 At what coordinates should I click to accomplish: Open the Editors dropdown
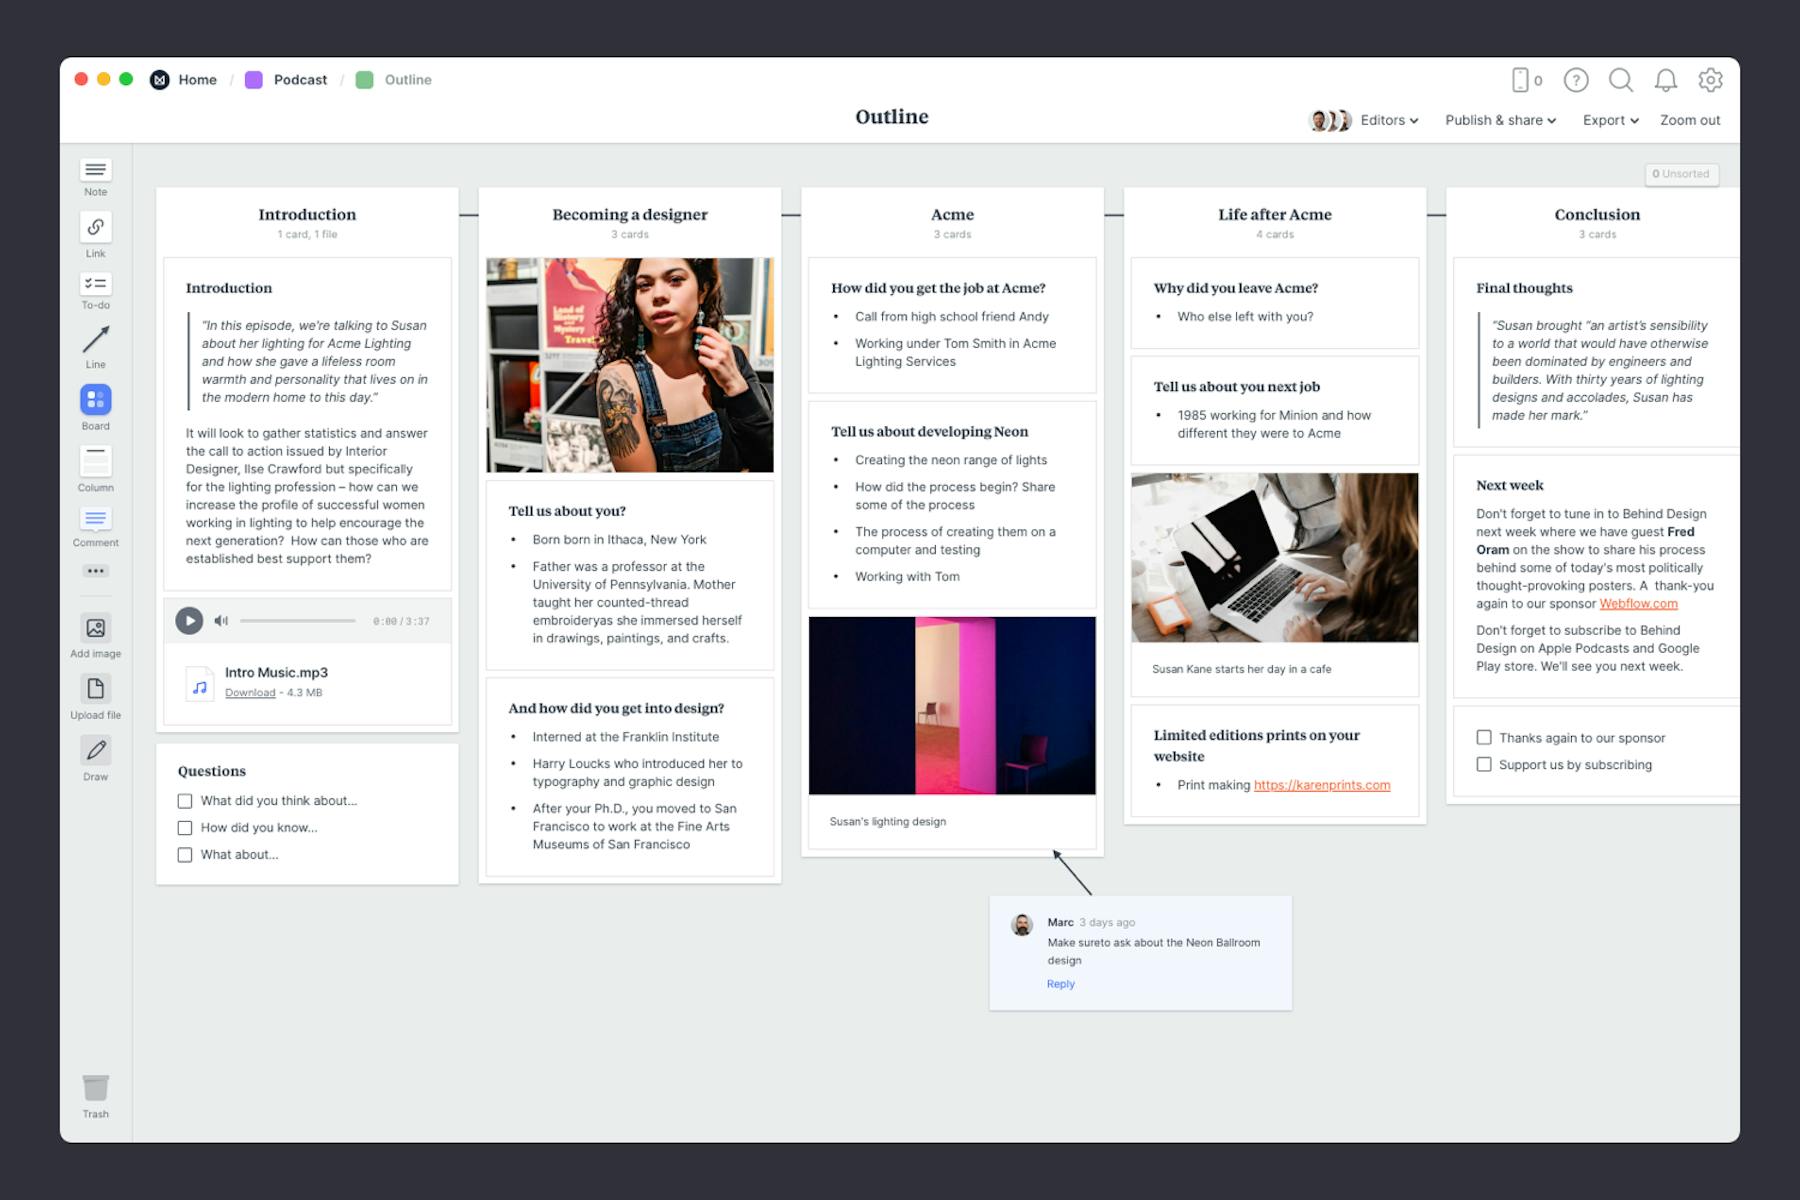(x=1388, y=120)
